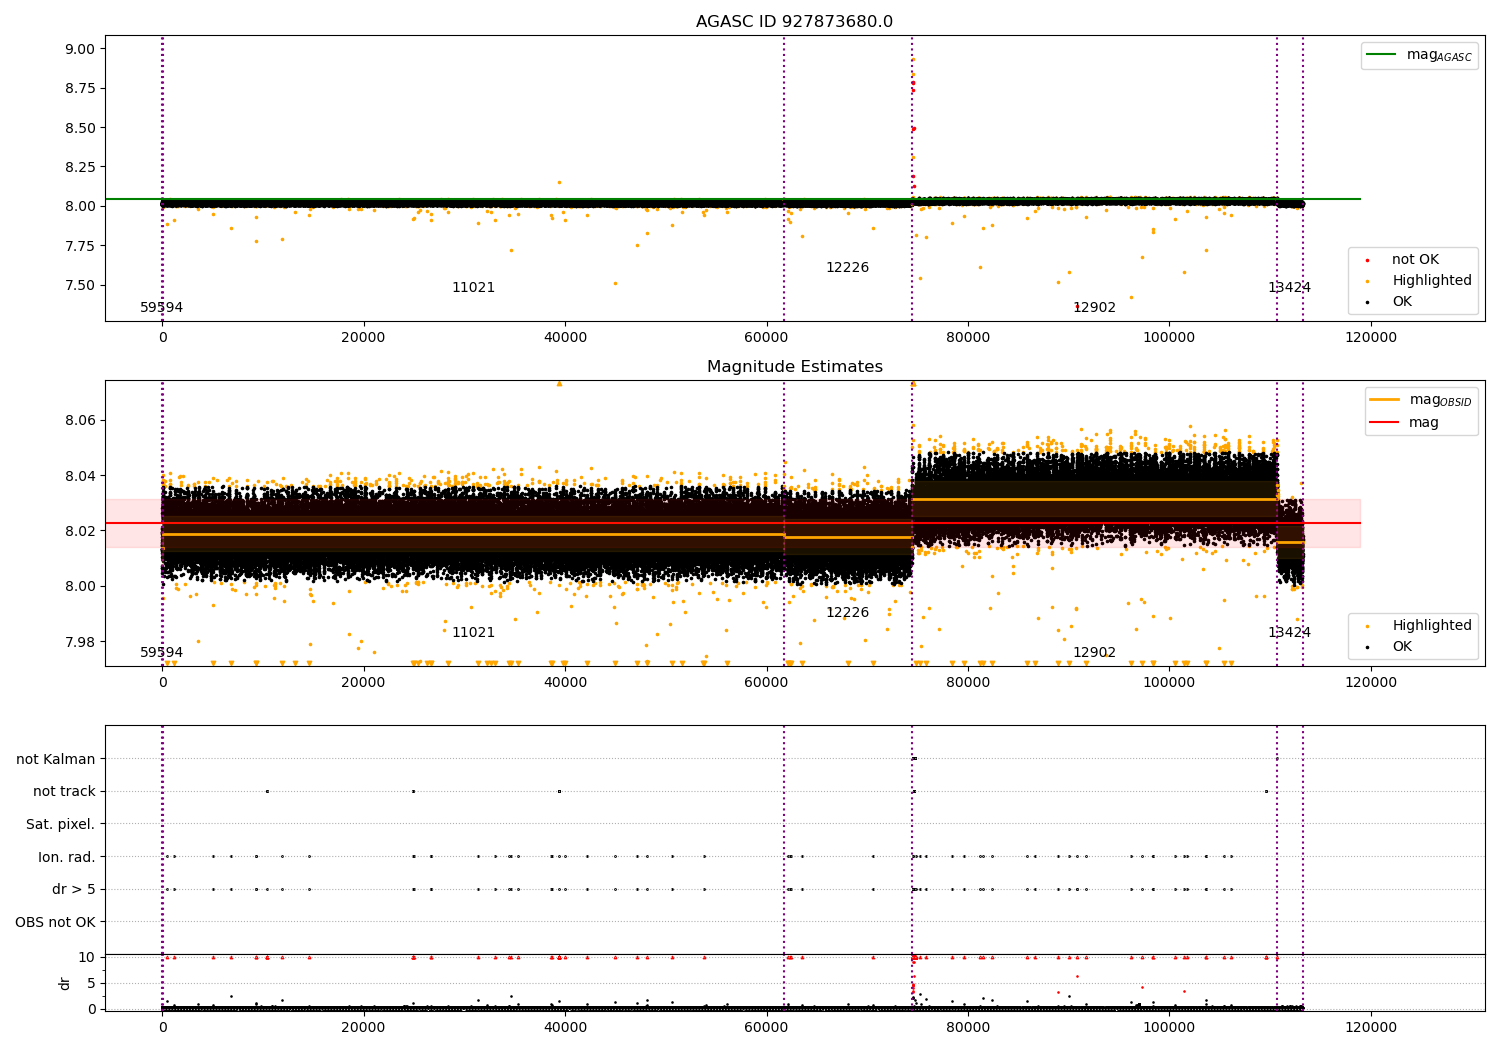
Task: Click the 5 tick on the dr axis
Action: click(x=91, y=983)
